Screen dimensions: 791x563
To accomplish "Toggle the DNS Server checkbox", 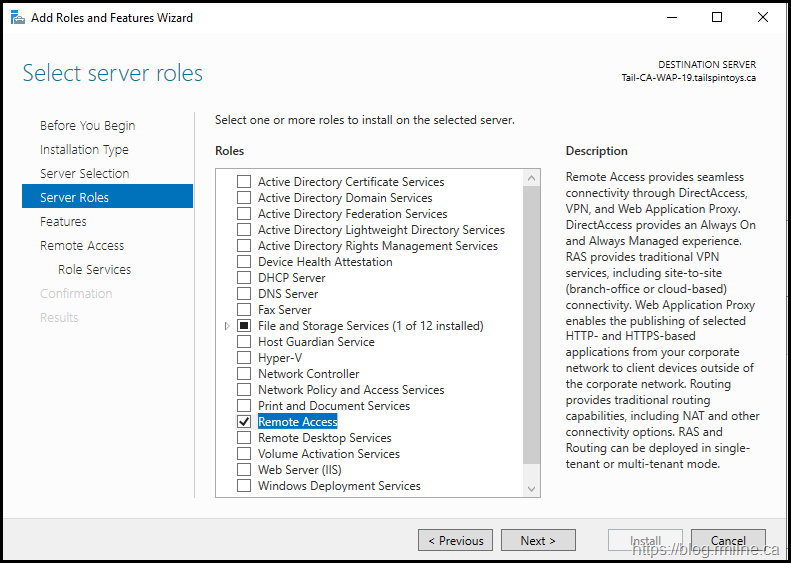I will tap(244, 294).
